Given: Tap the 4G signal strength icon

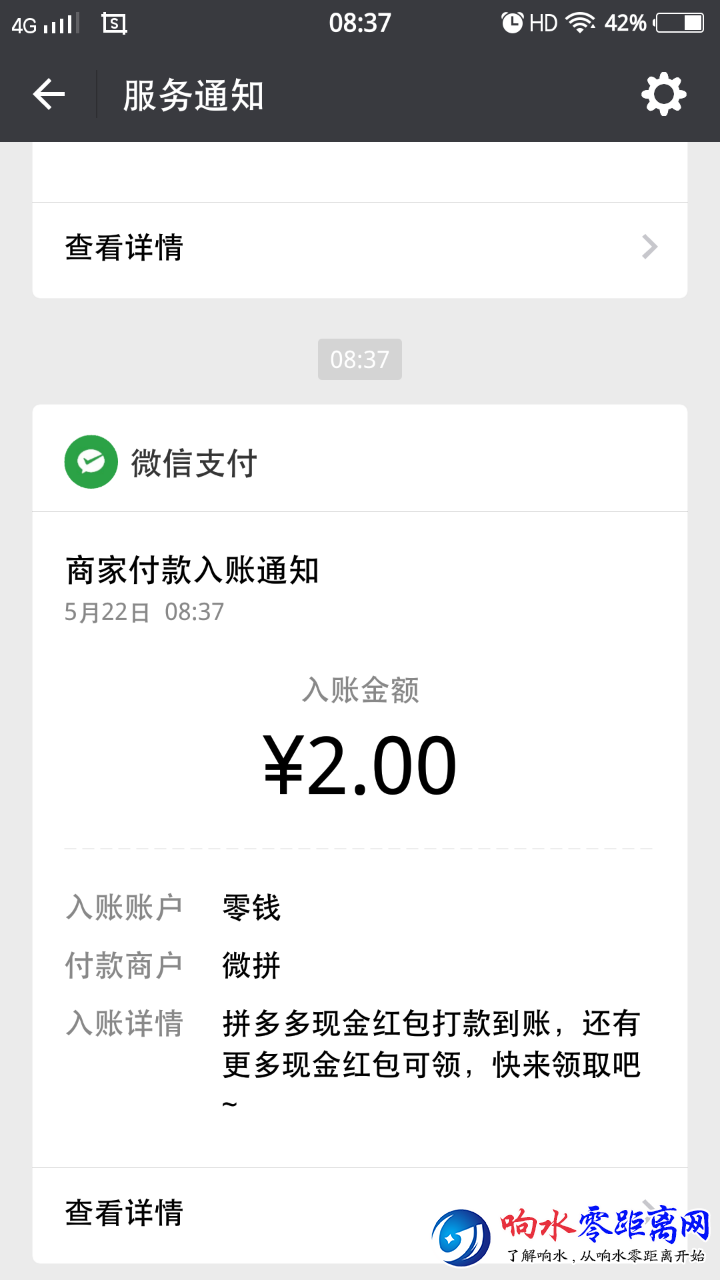Looking at the screenshot, I should (x=42, y=24).
